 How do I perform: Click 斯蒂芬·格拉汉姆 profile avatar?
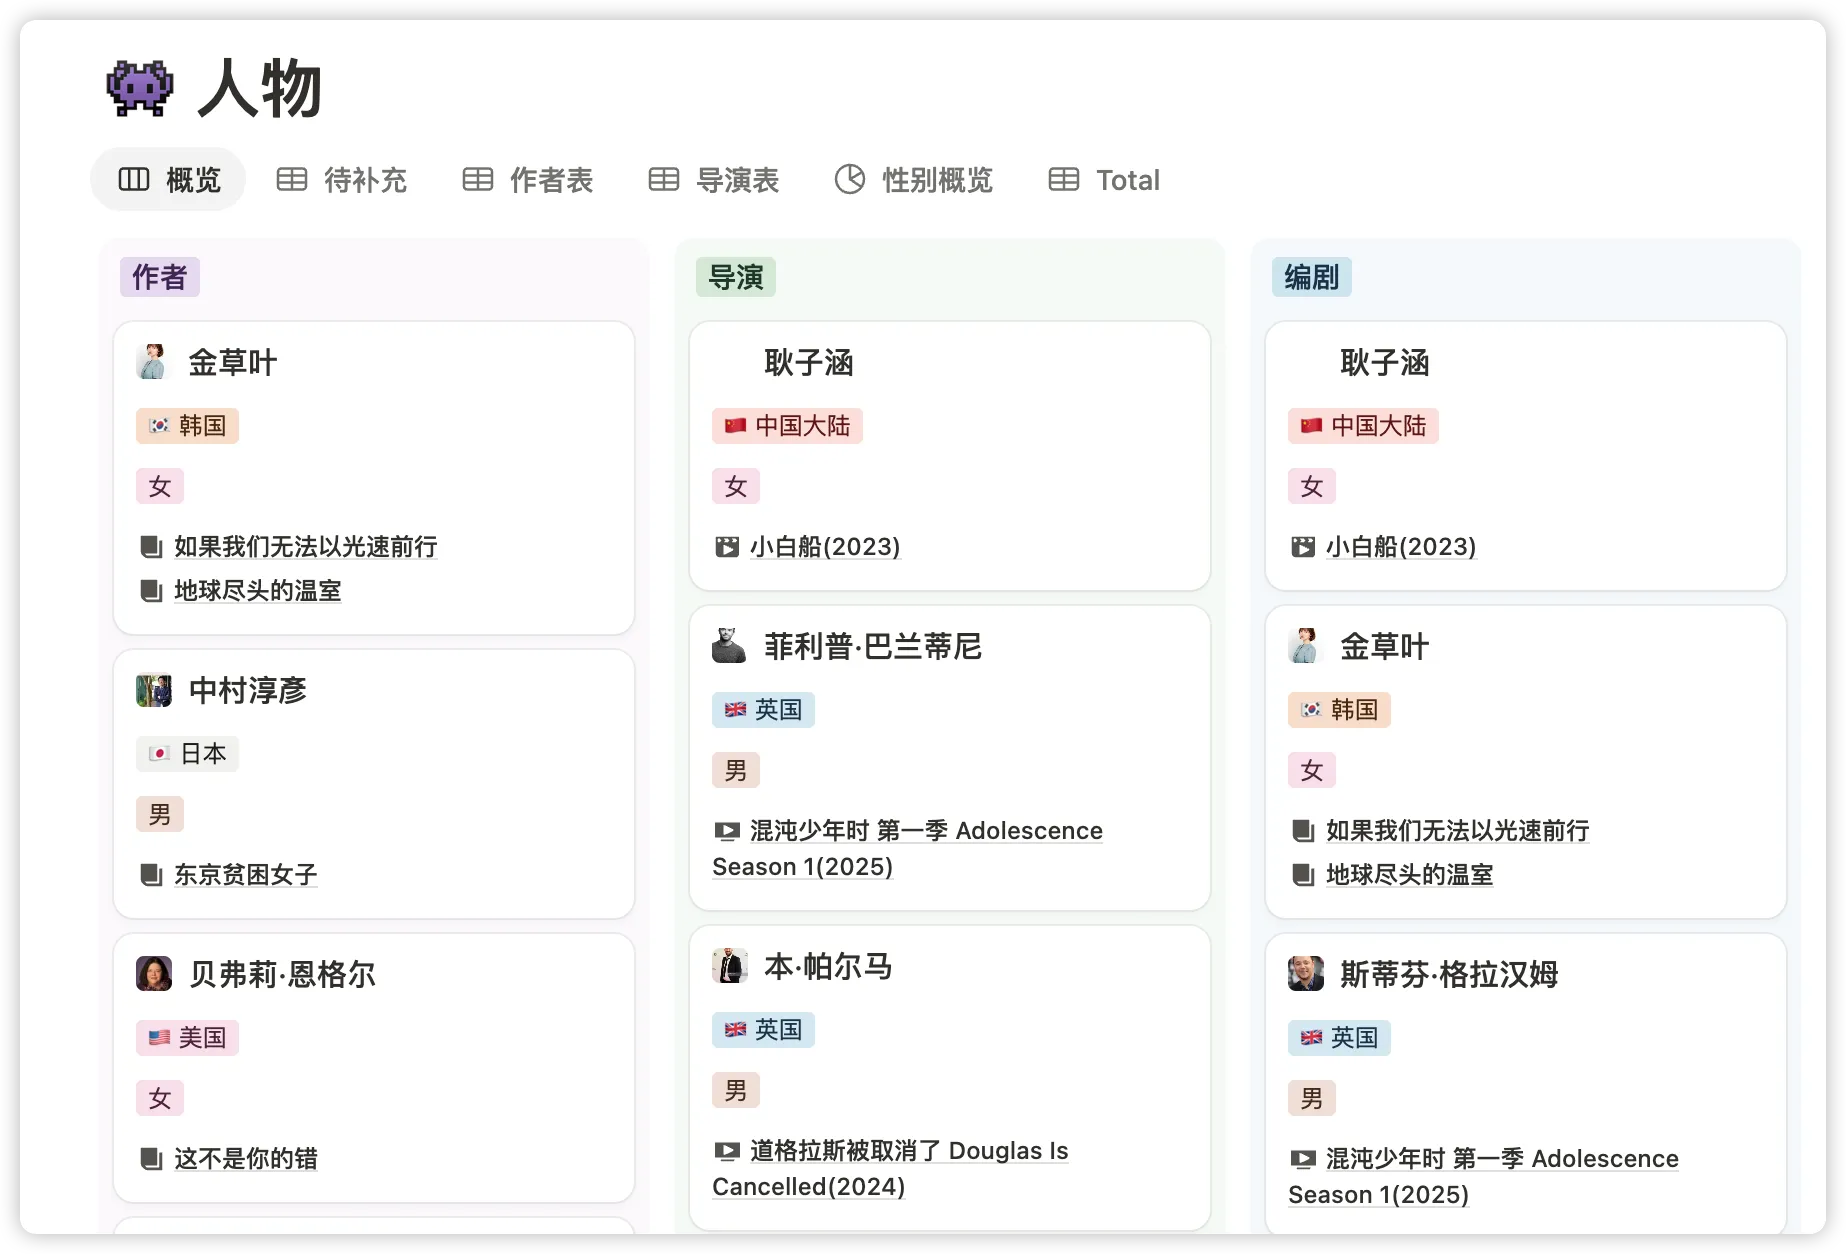(x=1305, y=974)
